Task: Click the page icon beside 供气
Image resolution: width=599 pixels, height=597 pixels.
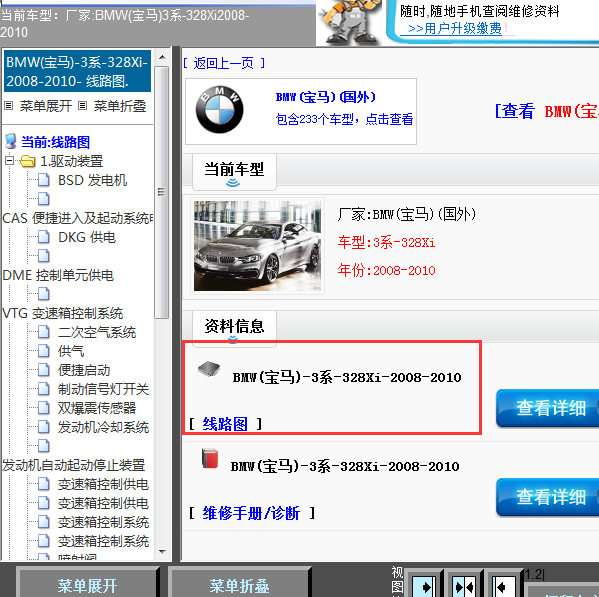Action: 44,351
